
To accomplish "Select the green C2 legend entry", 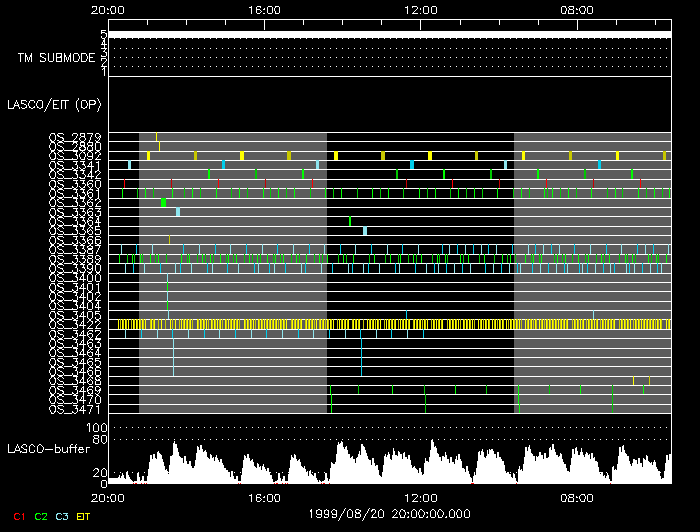I will click(41, 516).
